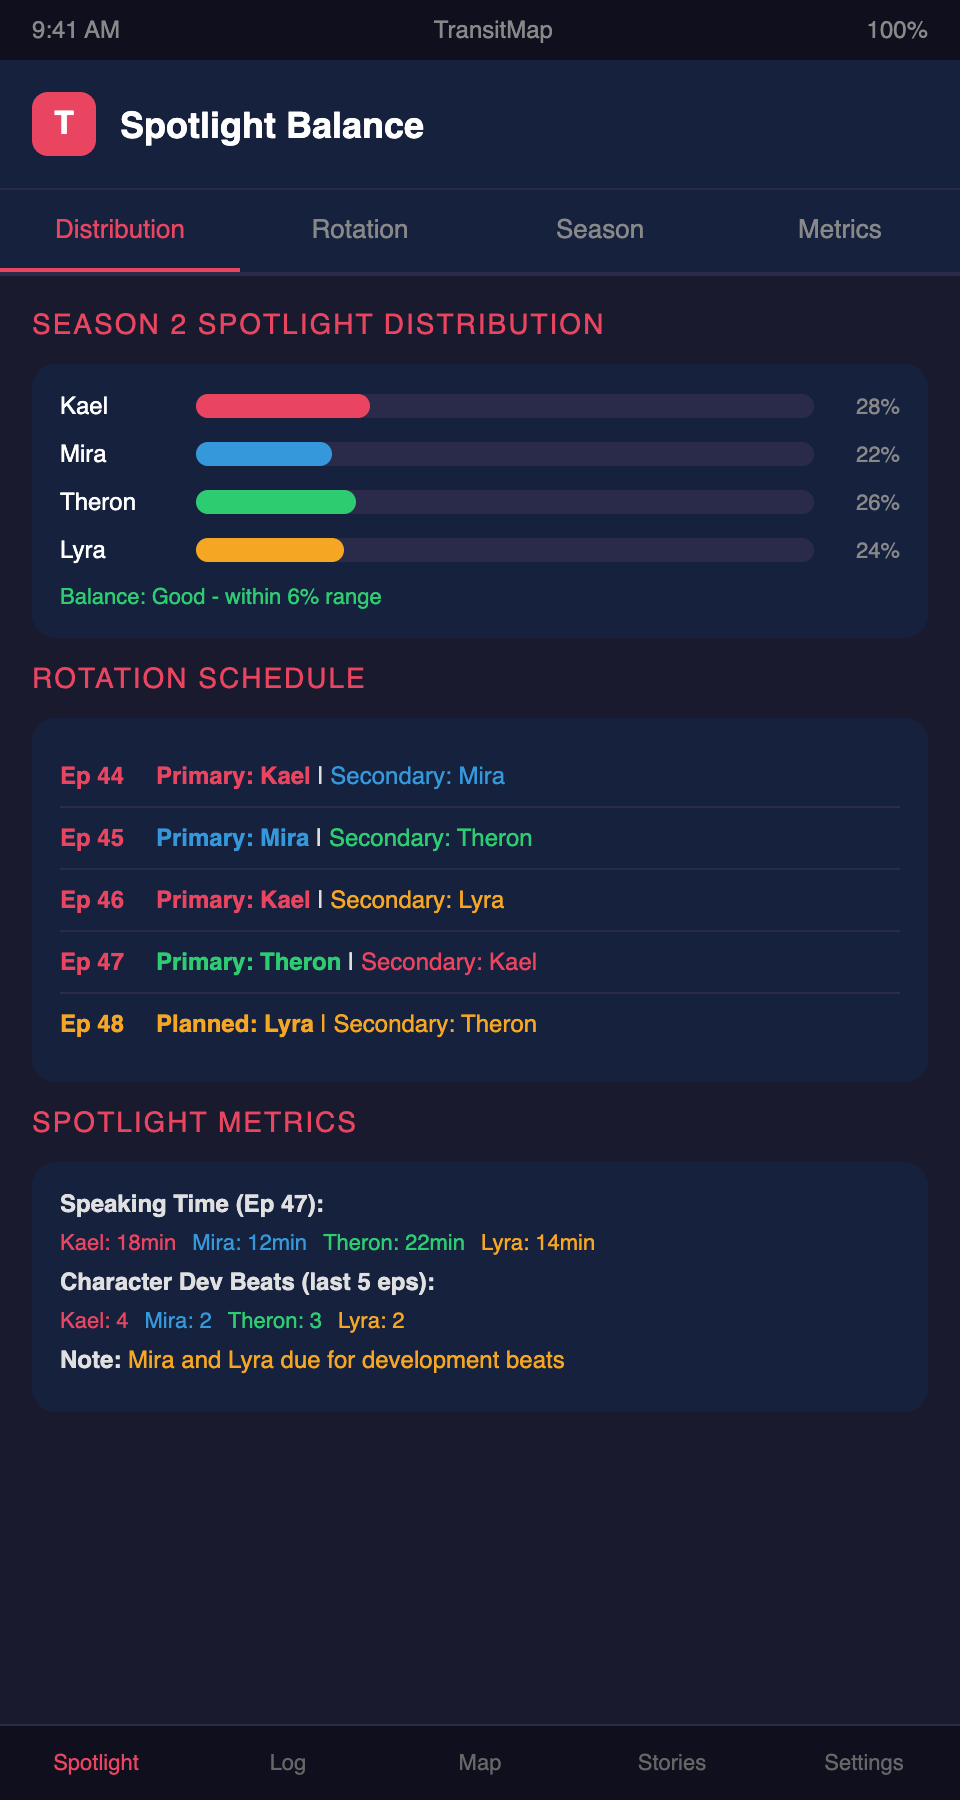960x1800 pixels.
Task: Open the Map navigation item
Action: pos(480,1763)
